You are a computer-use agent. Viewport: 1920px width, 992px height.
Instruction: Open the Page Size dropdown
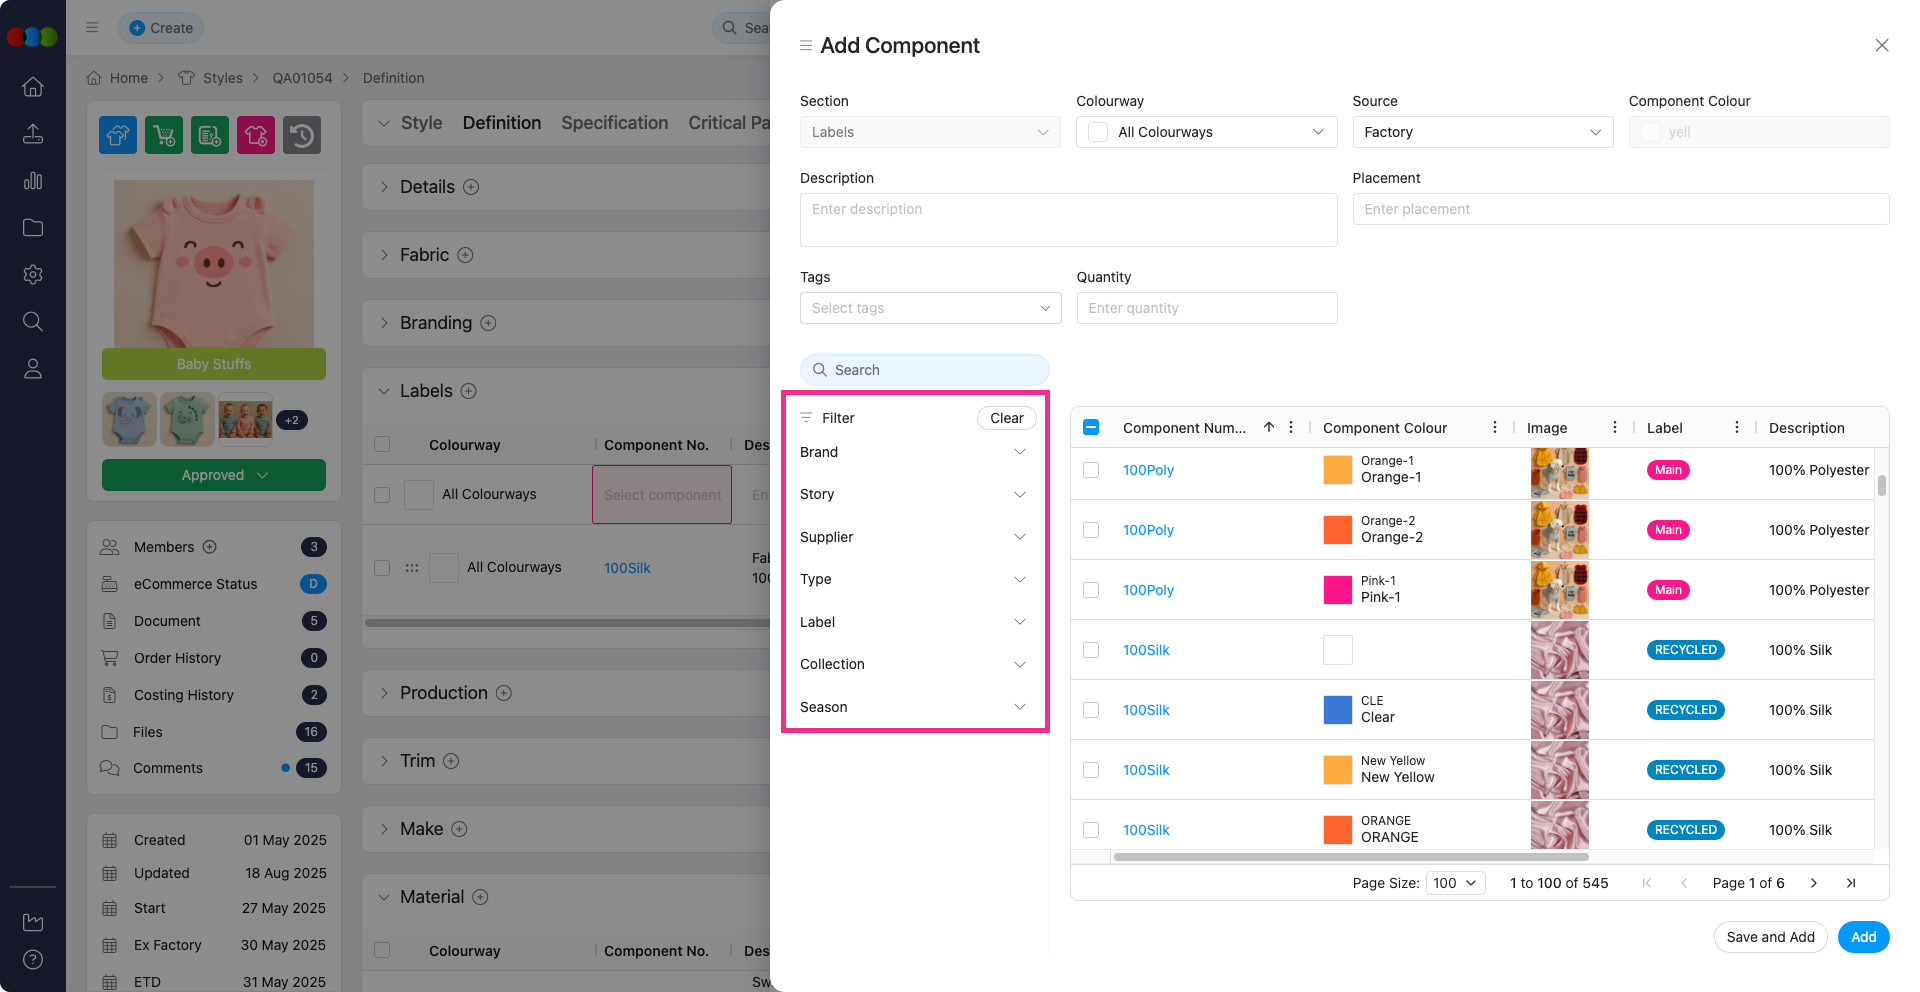(x=1455, y=883)
